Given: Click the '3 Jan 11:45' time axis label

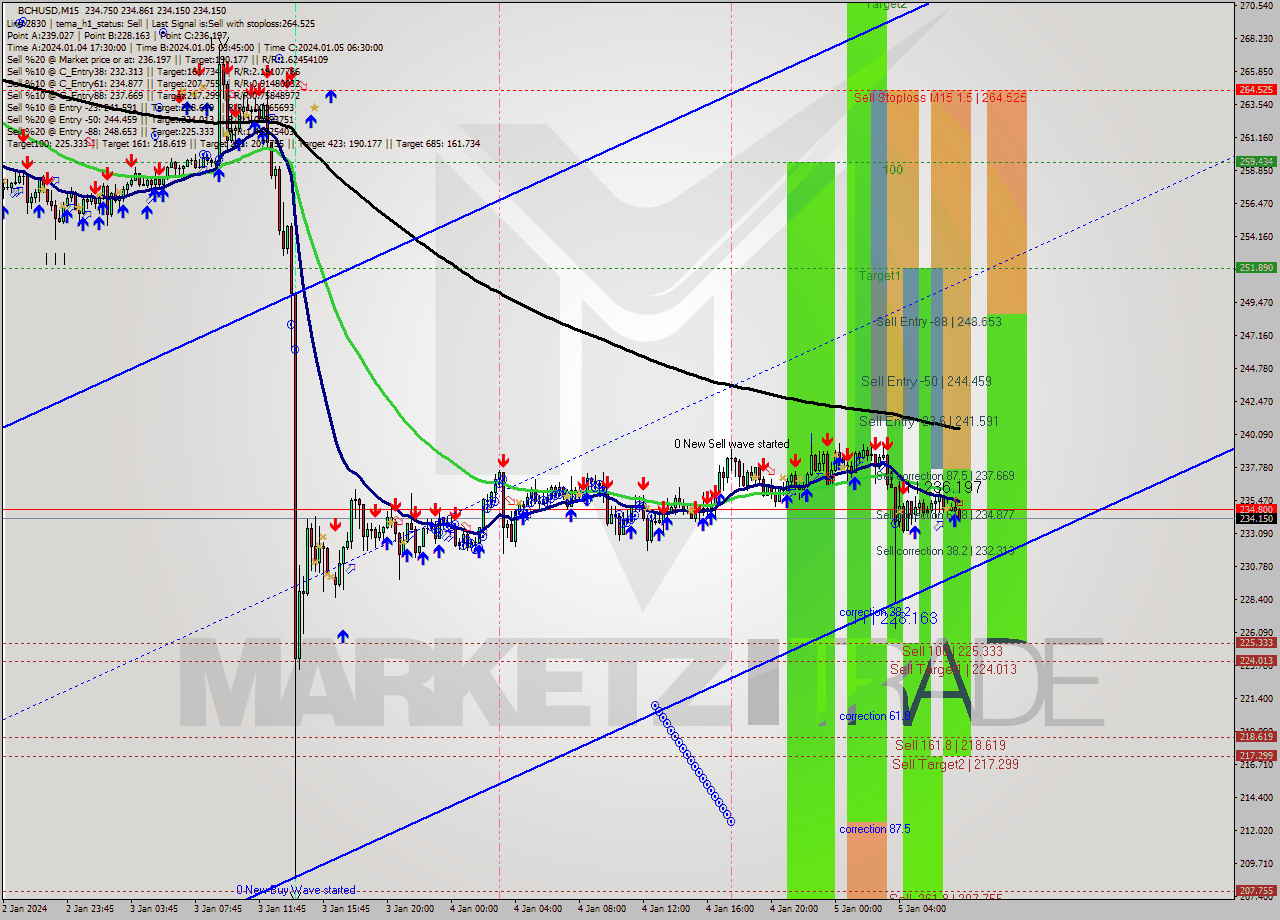Looking at the screenshot, I should [282, 909].
